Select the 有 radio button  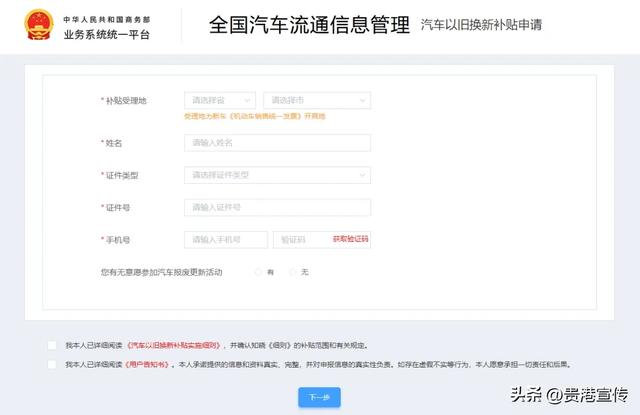tap(258, 272)
